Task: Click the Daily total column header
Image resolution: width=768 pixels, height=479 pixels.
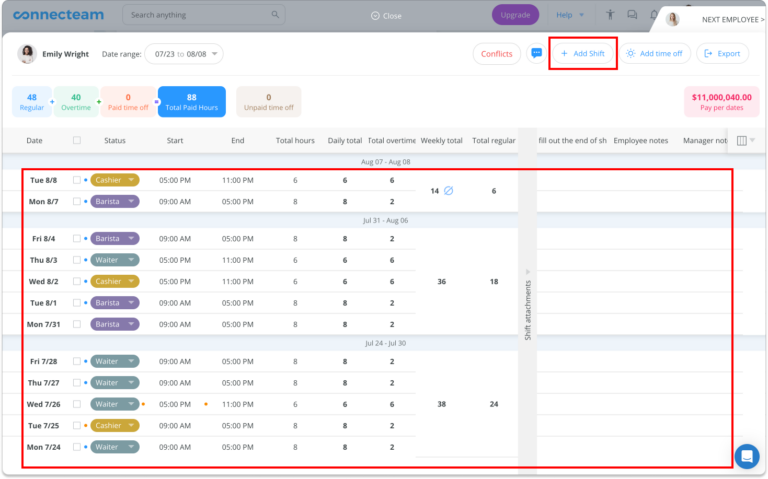Action: (345, 141)
